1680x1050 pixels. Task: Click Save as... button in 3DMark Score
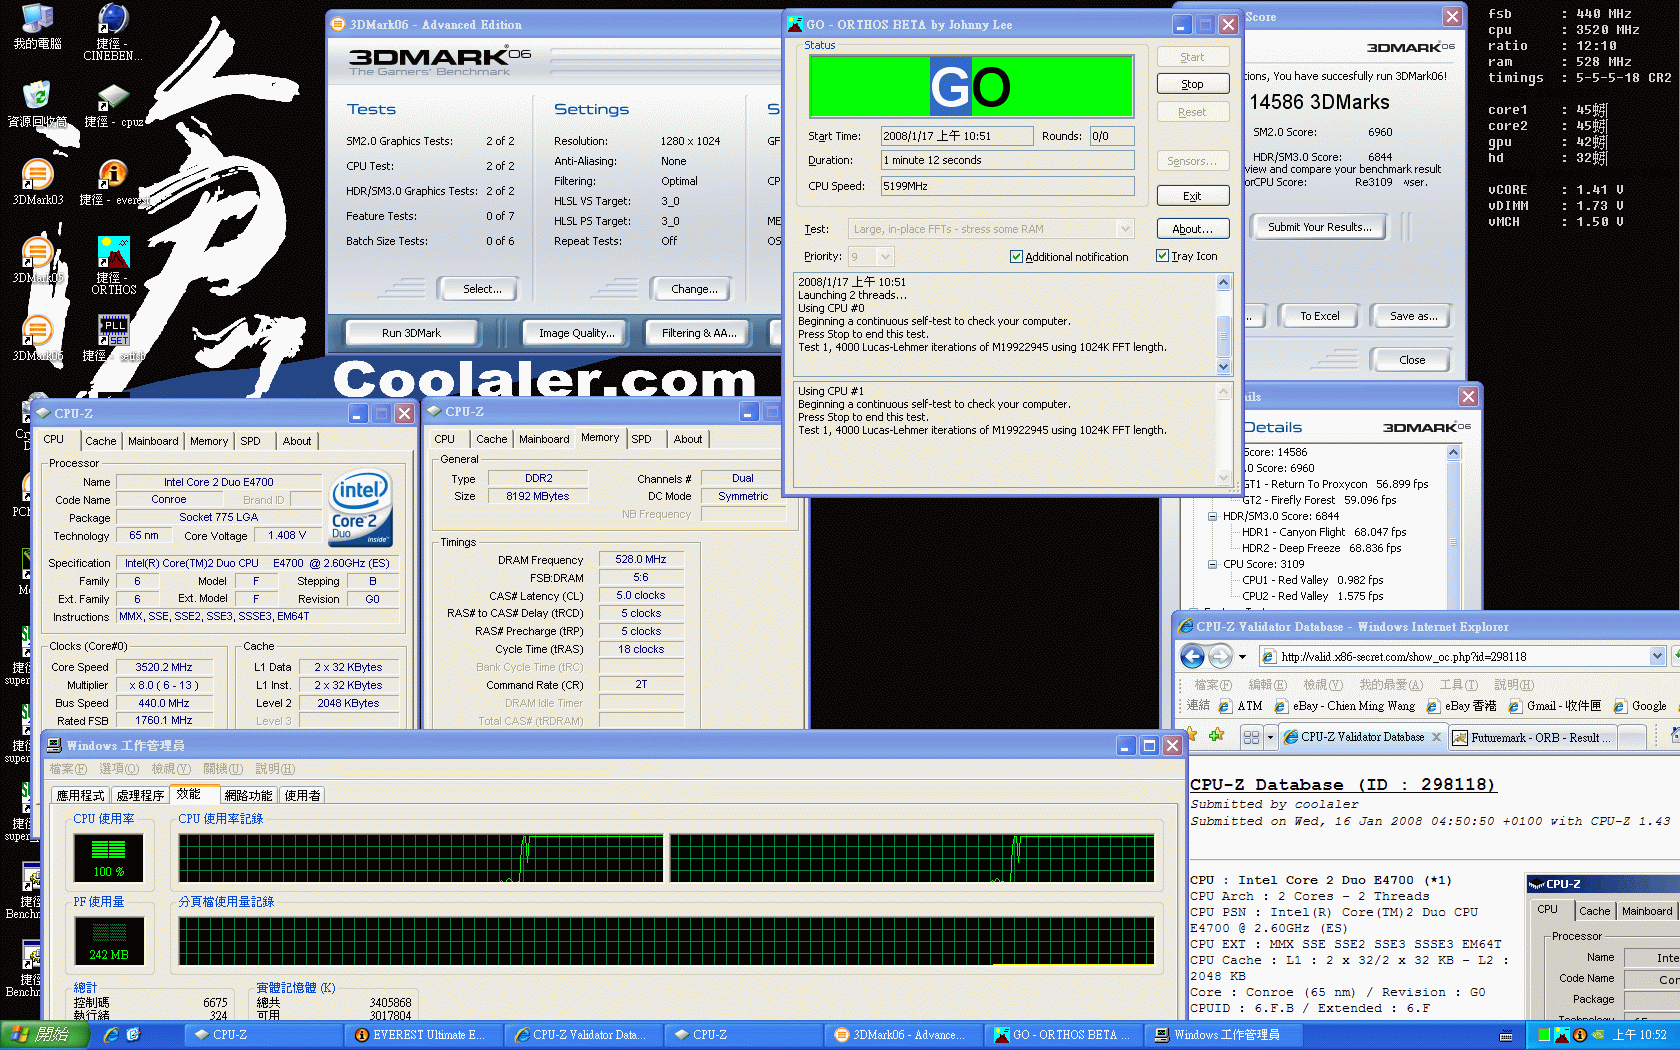(x=1413, y=316)
